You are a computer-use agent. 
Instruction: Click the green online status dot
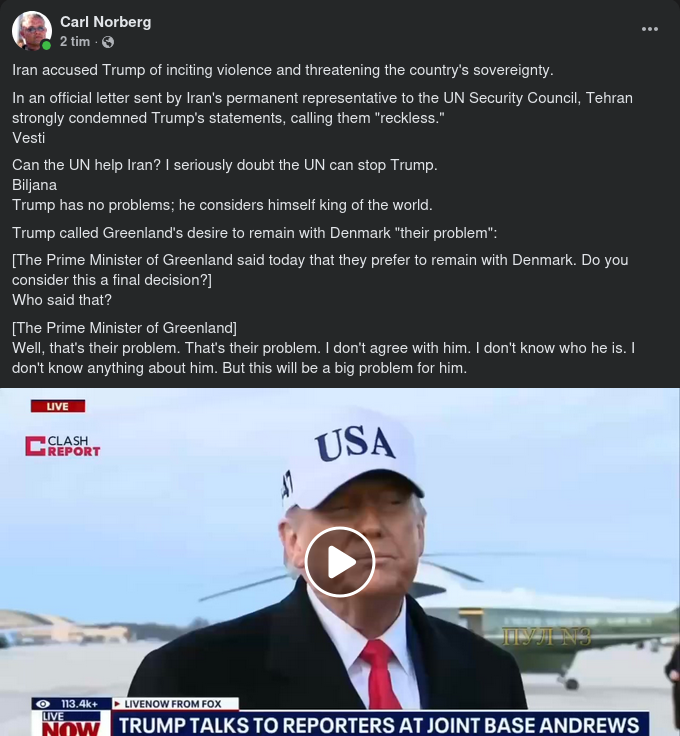tap(46, 45)
